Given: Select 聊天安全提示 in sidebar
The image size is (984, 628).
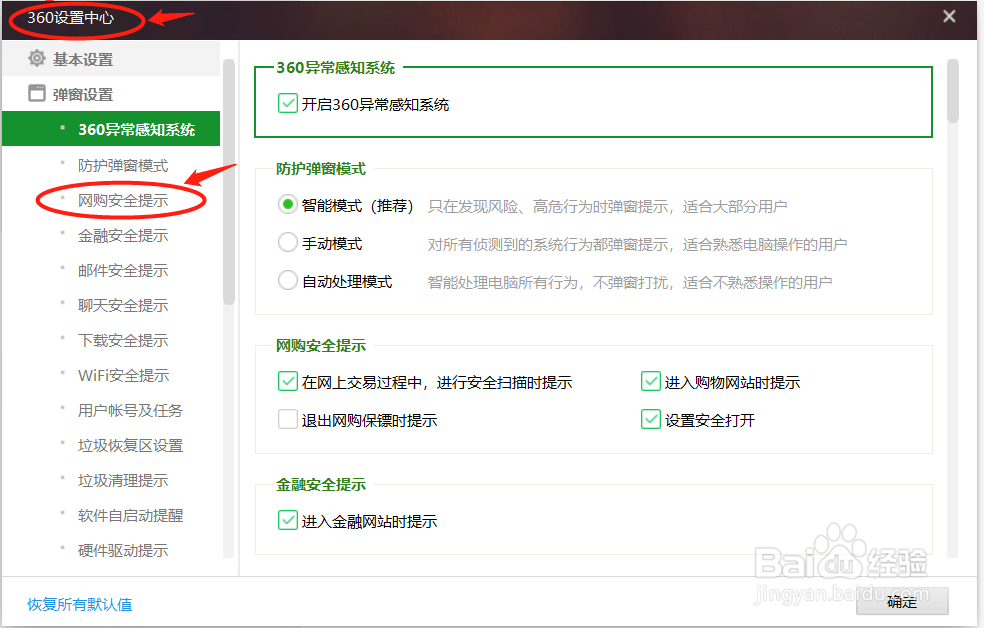Looking at the screenshot, I should click(x=123, y=306).
